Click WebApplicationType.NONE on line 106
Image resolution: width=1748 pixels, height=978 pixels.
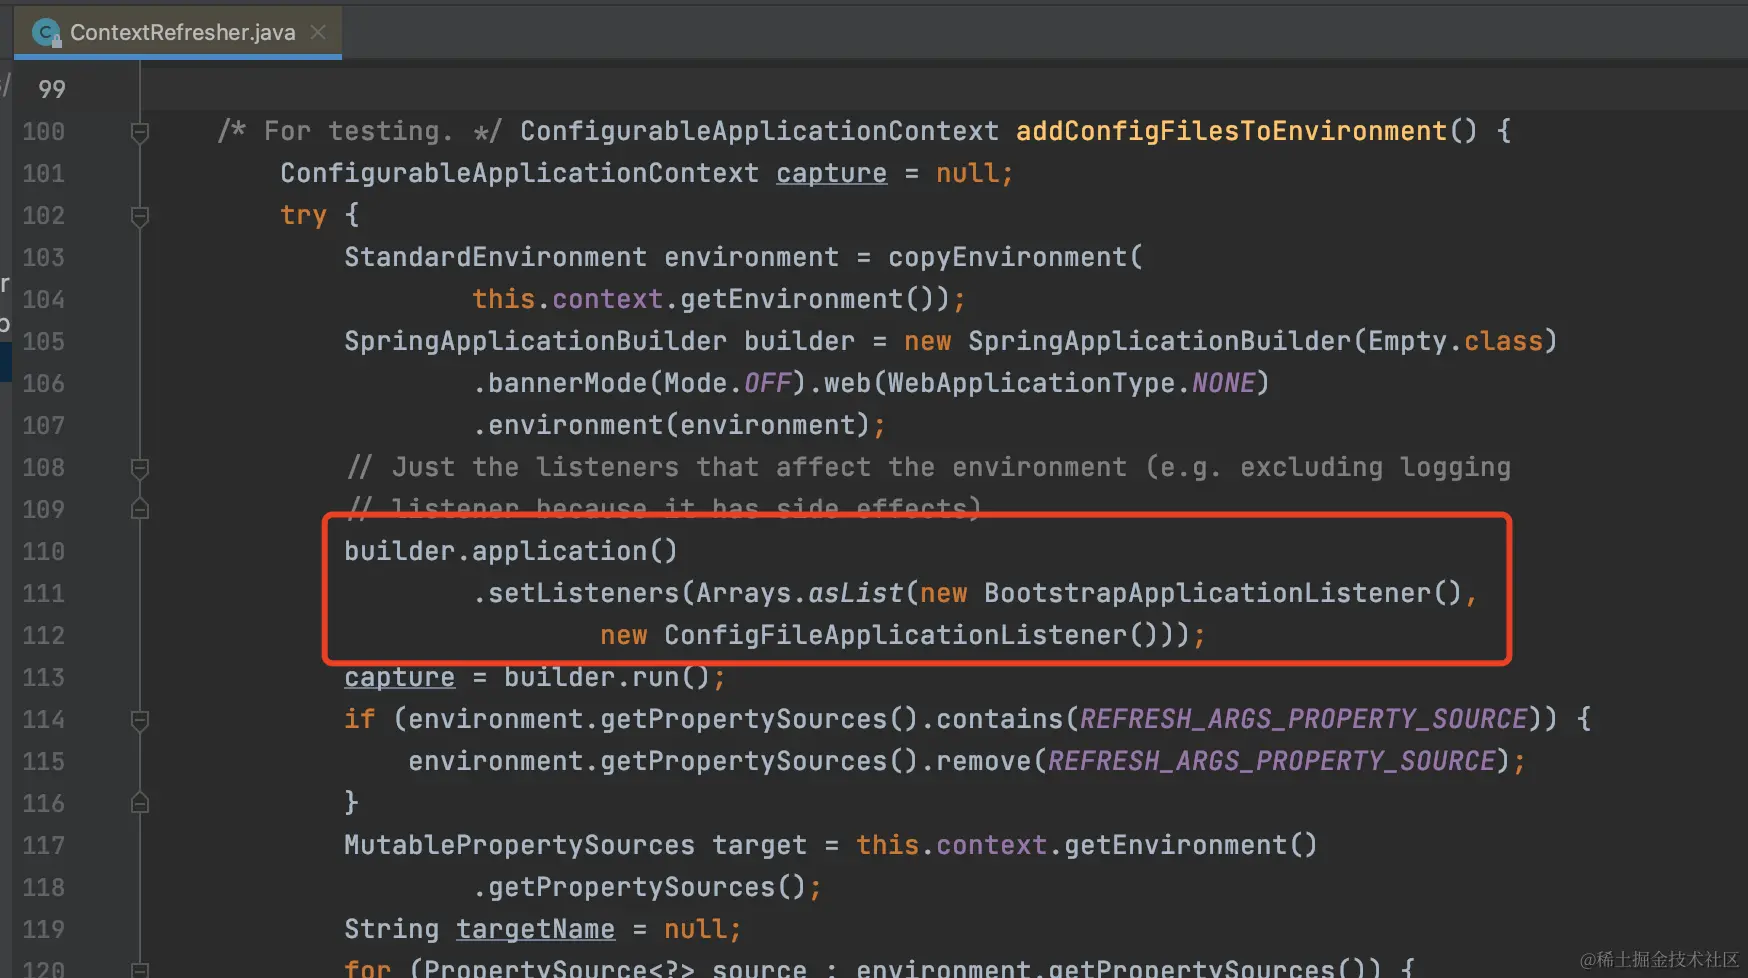1072,383
